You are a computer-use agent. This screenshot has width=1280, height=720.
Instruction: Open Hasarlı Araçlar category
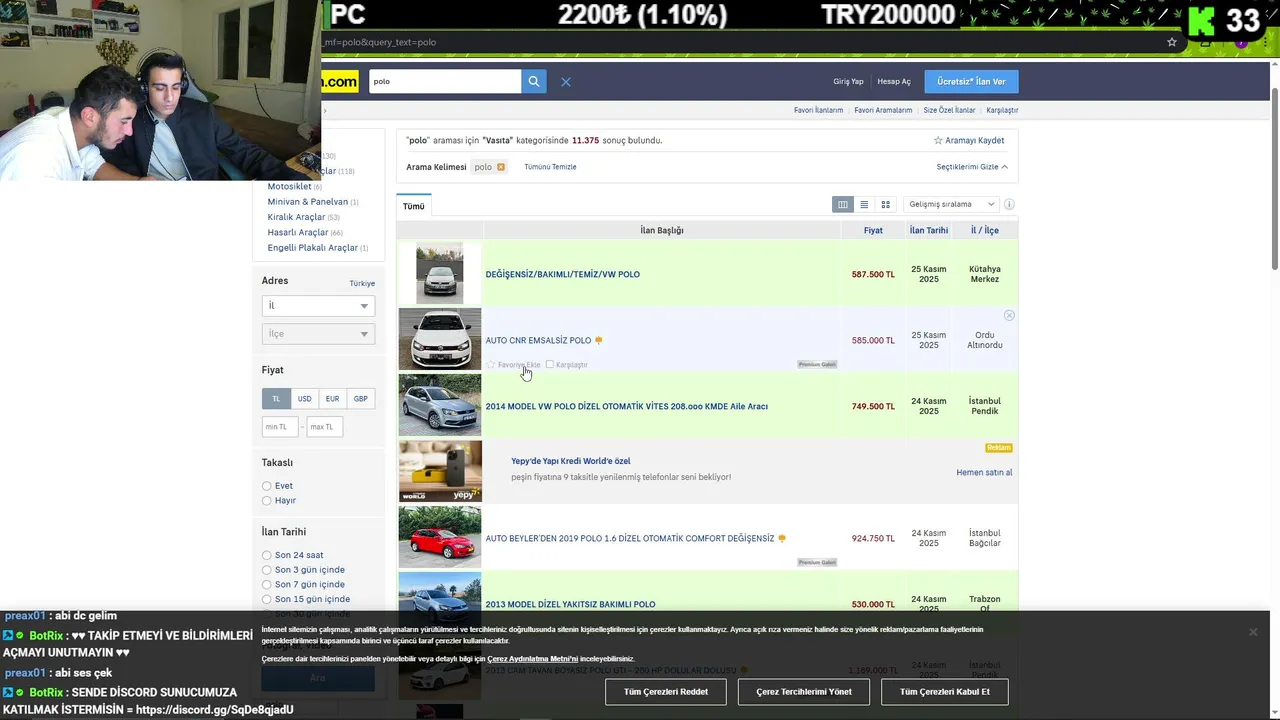coord(298,232)
